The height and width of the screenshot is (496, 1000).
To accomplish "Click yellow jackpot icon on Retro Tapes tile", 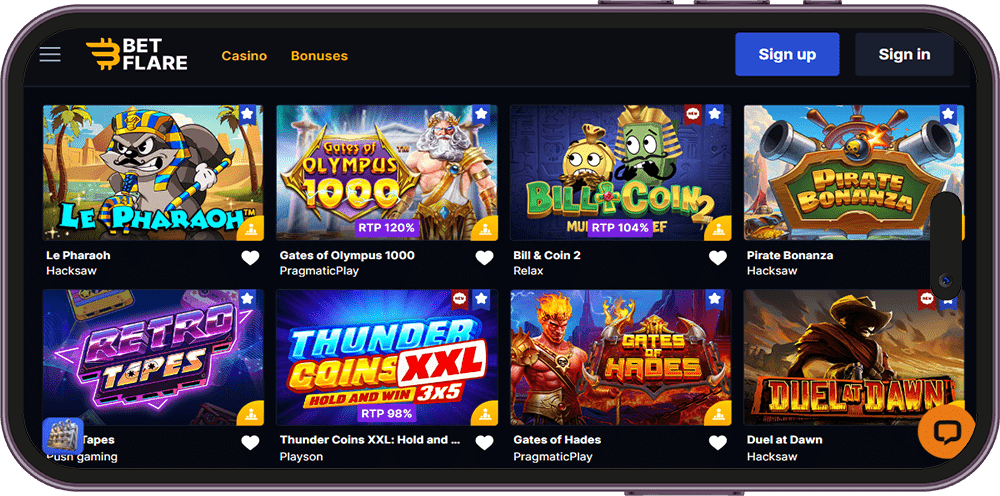I will 250,412.
